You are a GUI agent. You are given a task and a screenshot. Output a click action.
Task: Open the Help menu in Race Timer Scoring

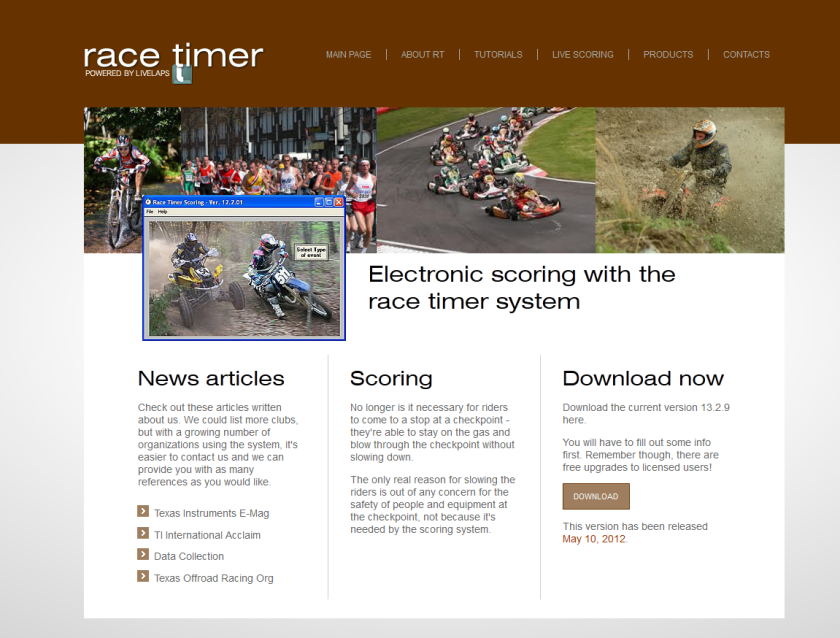coord(163,213)
